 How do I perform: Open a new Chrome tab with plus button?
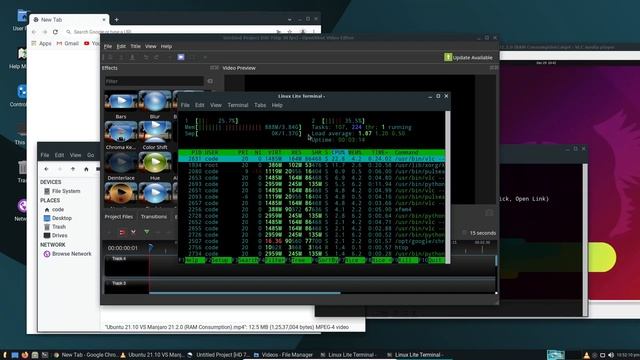point(116,20)
